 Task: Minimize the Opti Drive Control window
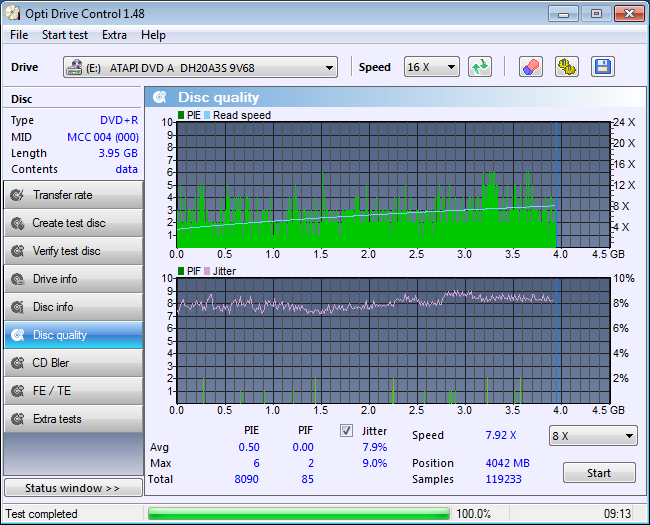click(x=563, y=14)
